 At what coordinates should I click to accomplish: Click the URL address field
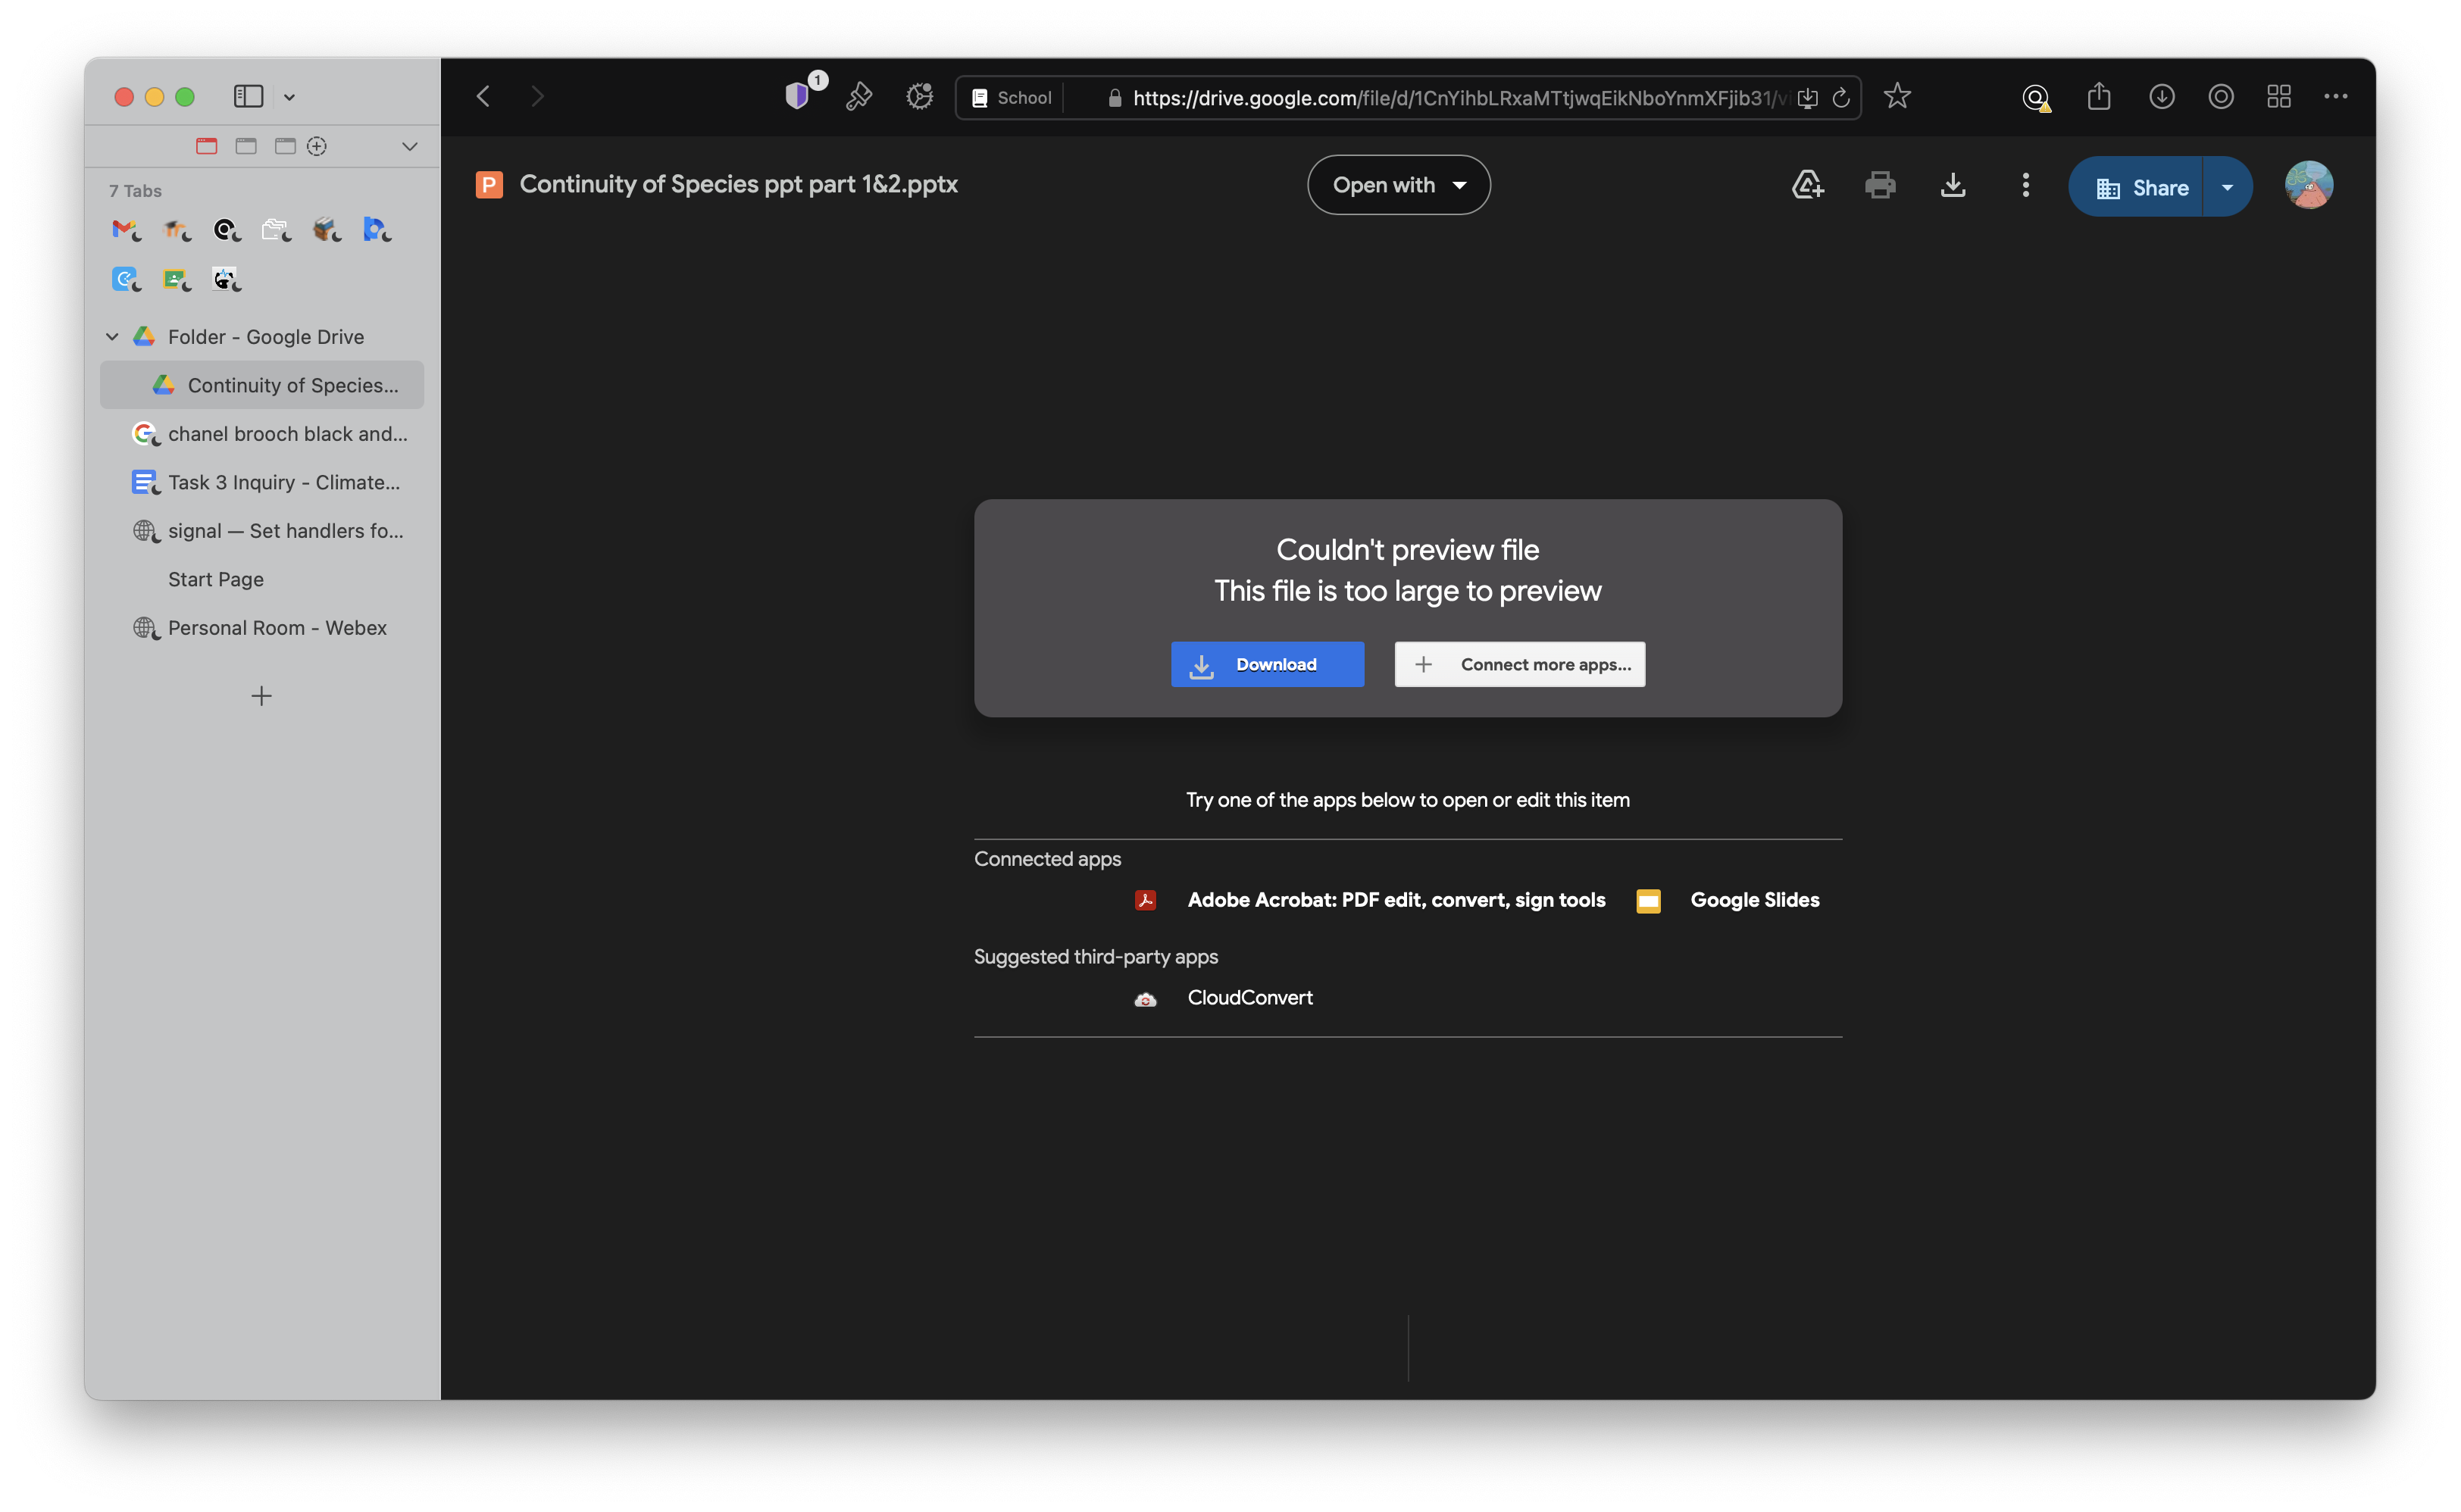coord(1450,98)
